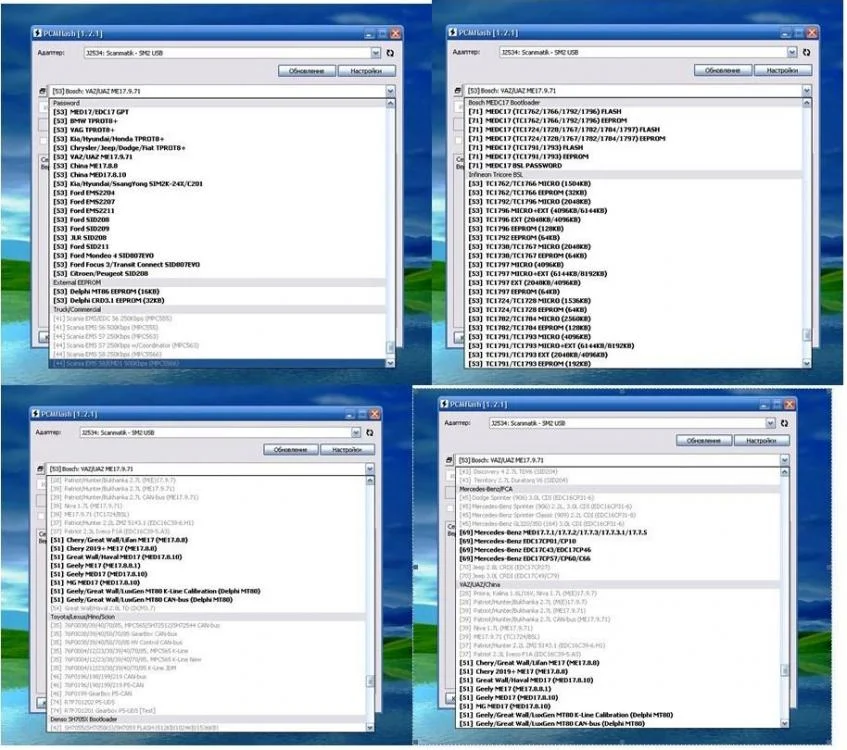Open the adapter dropdown arrow in the MEDC17 Bootloader window
Image resolution: width=847 pixels, height=750 pixels.
click(x=791, y=52)
